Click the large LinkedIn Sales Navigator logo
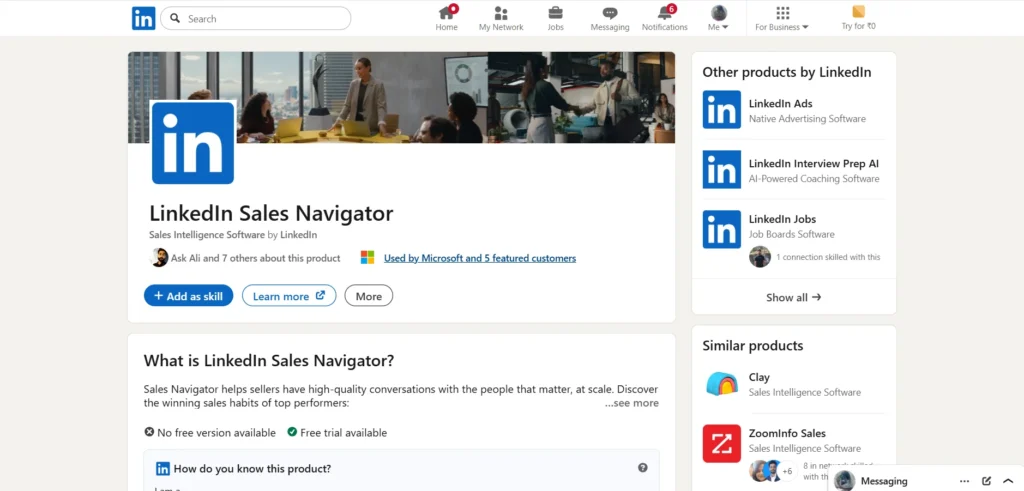The width and height of the screenshot is (1024, 491). [x=193, y=143]
